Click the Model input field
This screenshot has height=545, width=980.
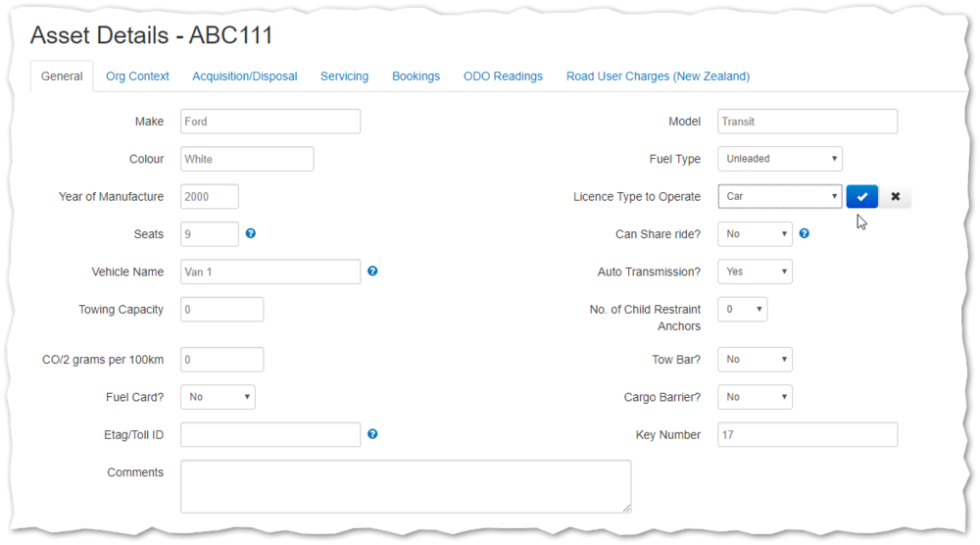click(808, 121)
